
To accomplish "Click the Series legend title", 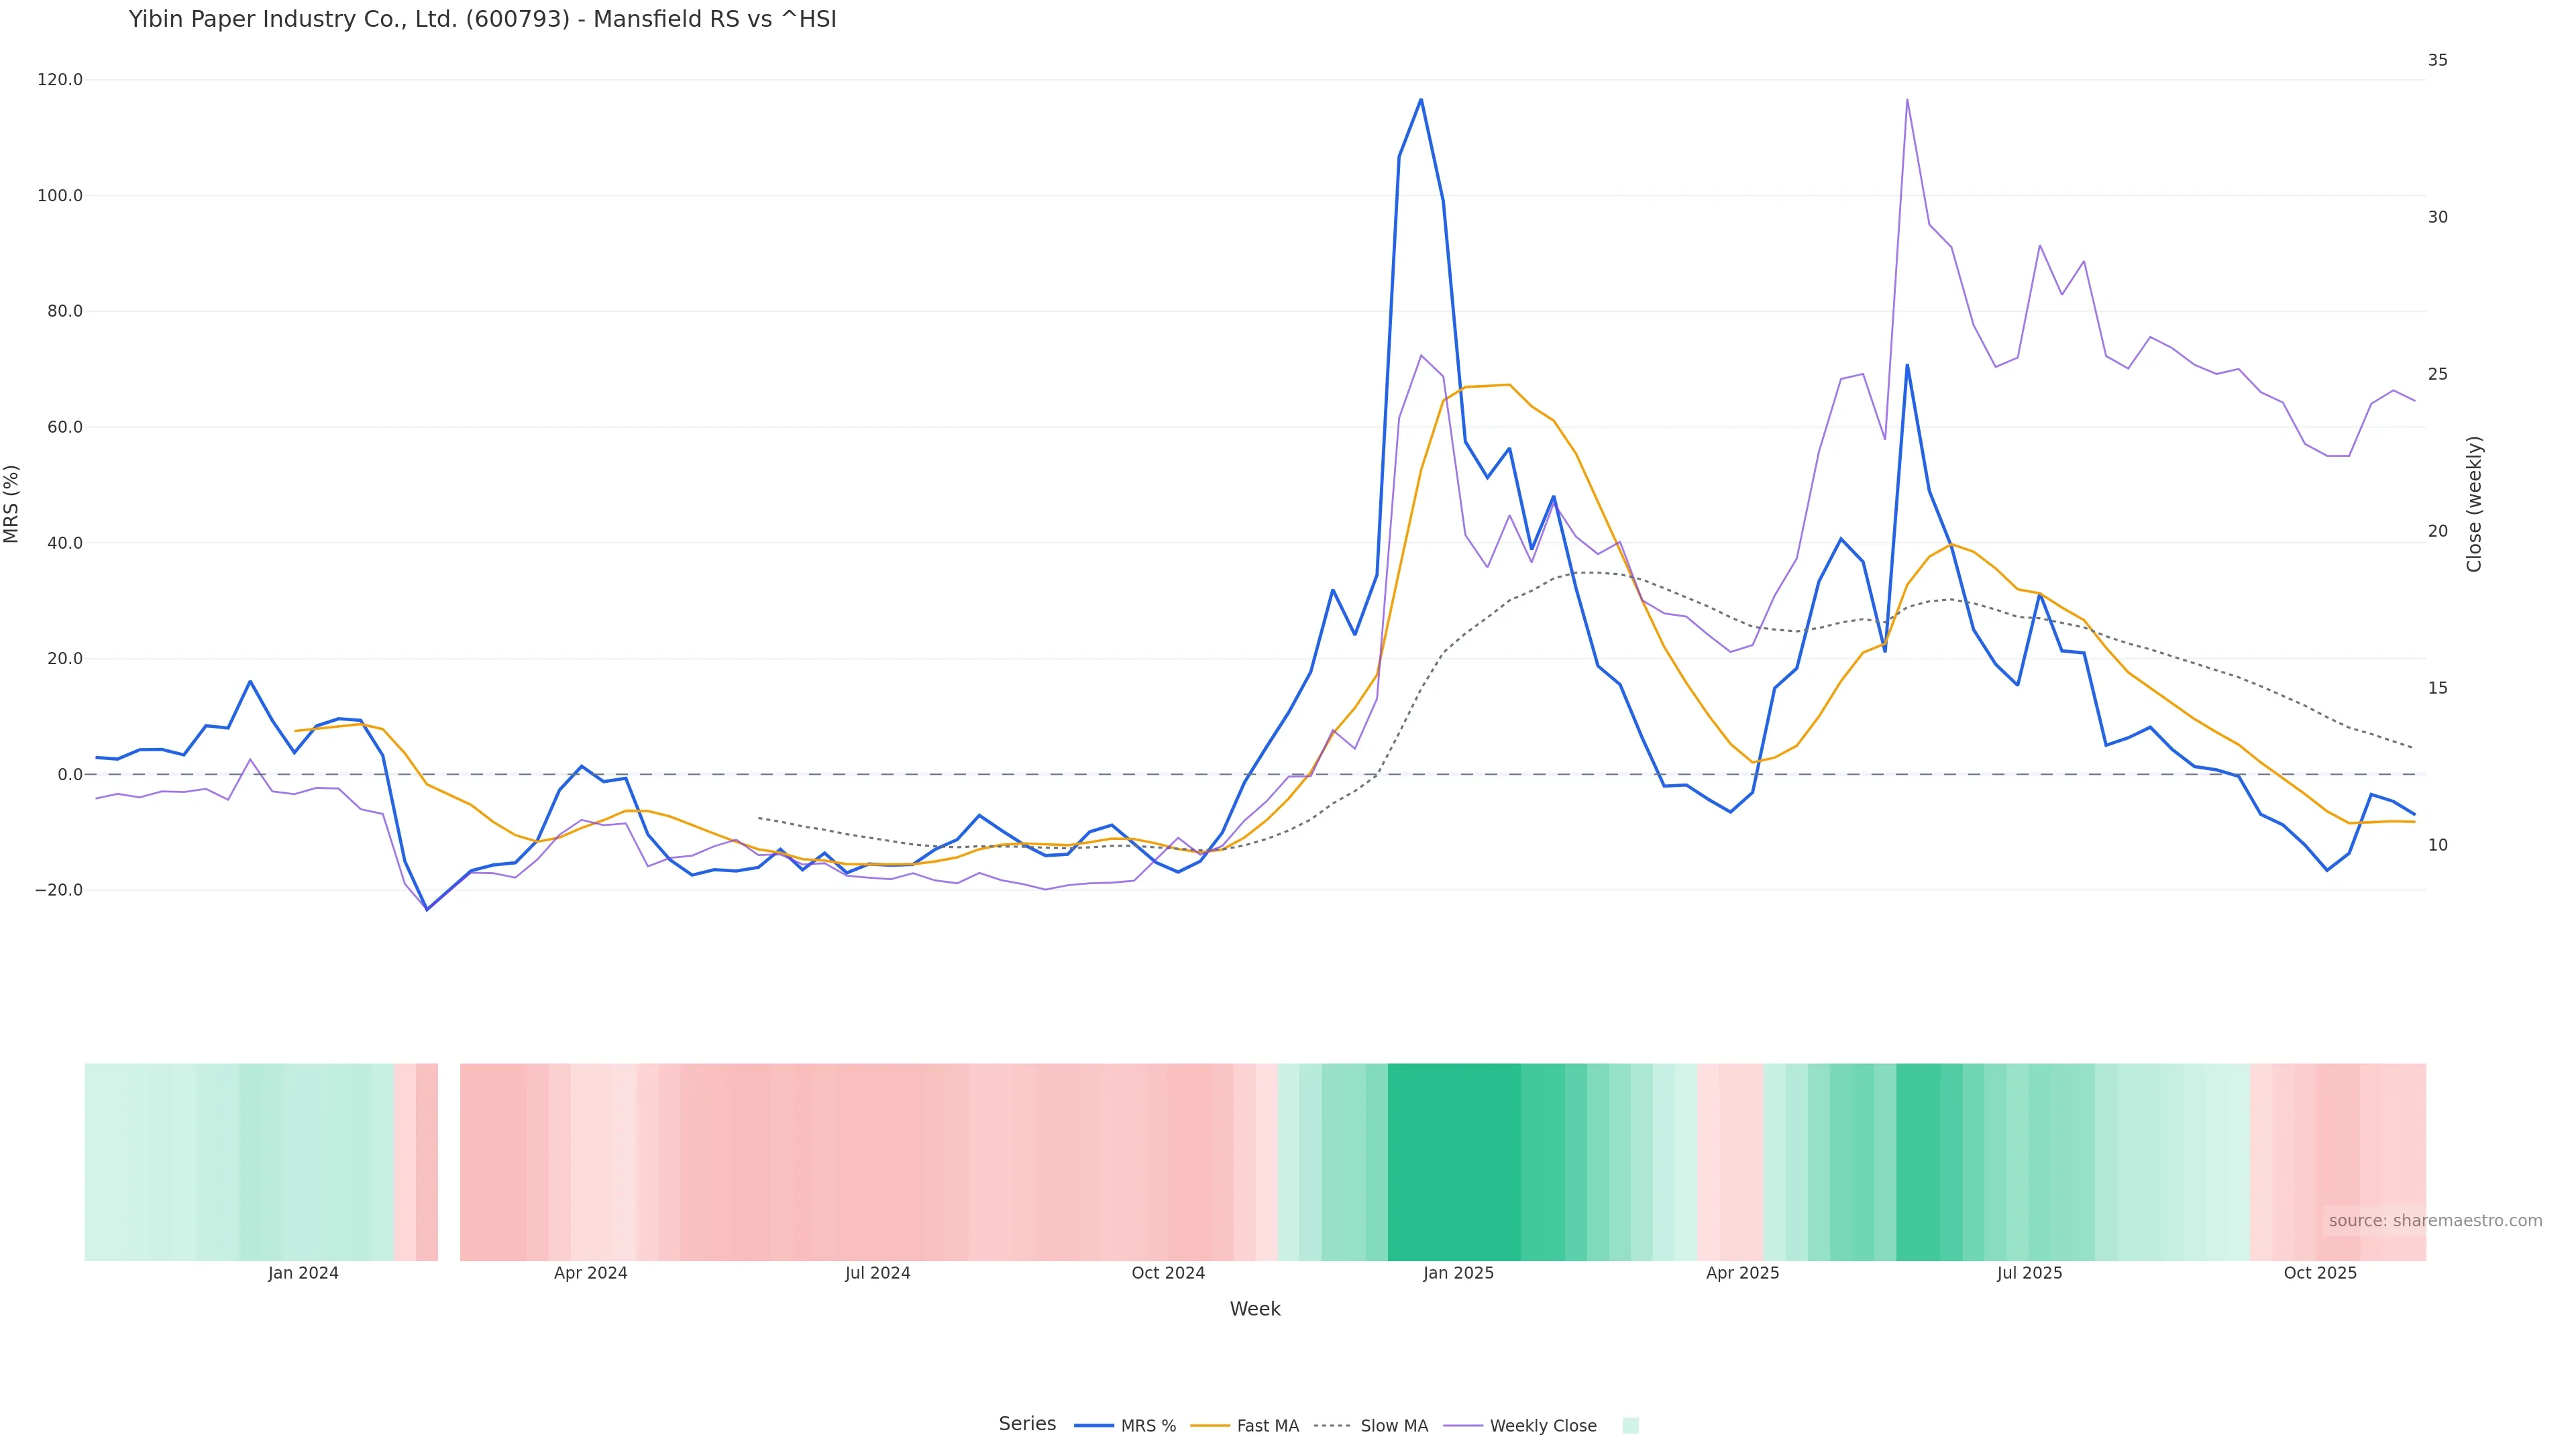I will [1027, 1424].
